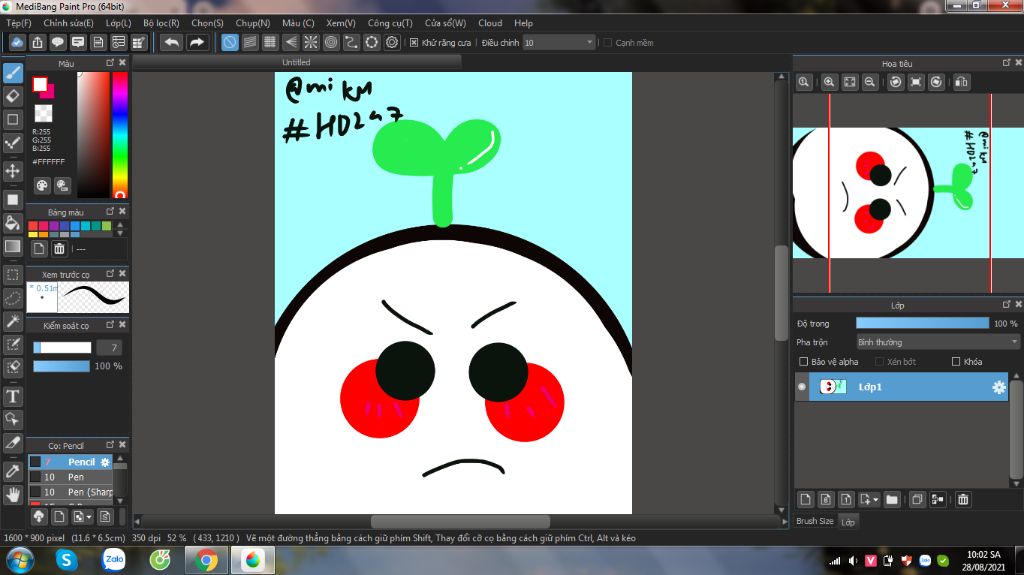Open Google Chrome from taskbar
This screenshot has height=575, width=1024.
[206, 561]
